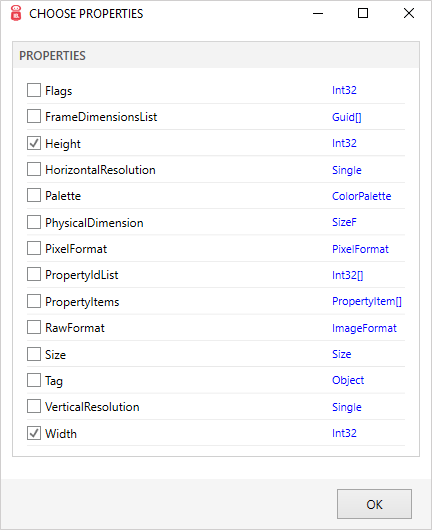
Task: Click the Int32[] type label
Action: pyautogui.click(x=347, y=275)
